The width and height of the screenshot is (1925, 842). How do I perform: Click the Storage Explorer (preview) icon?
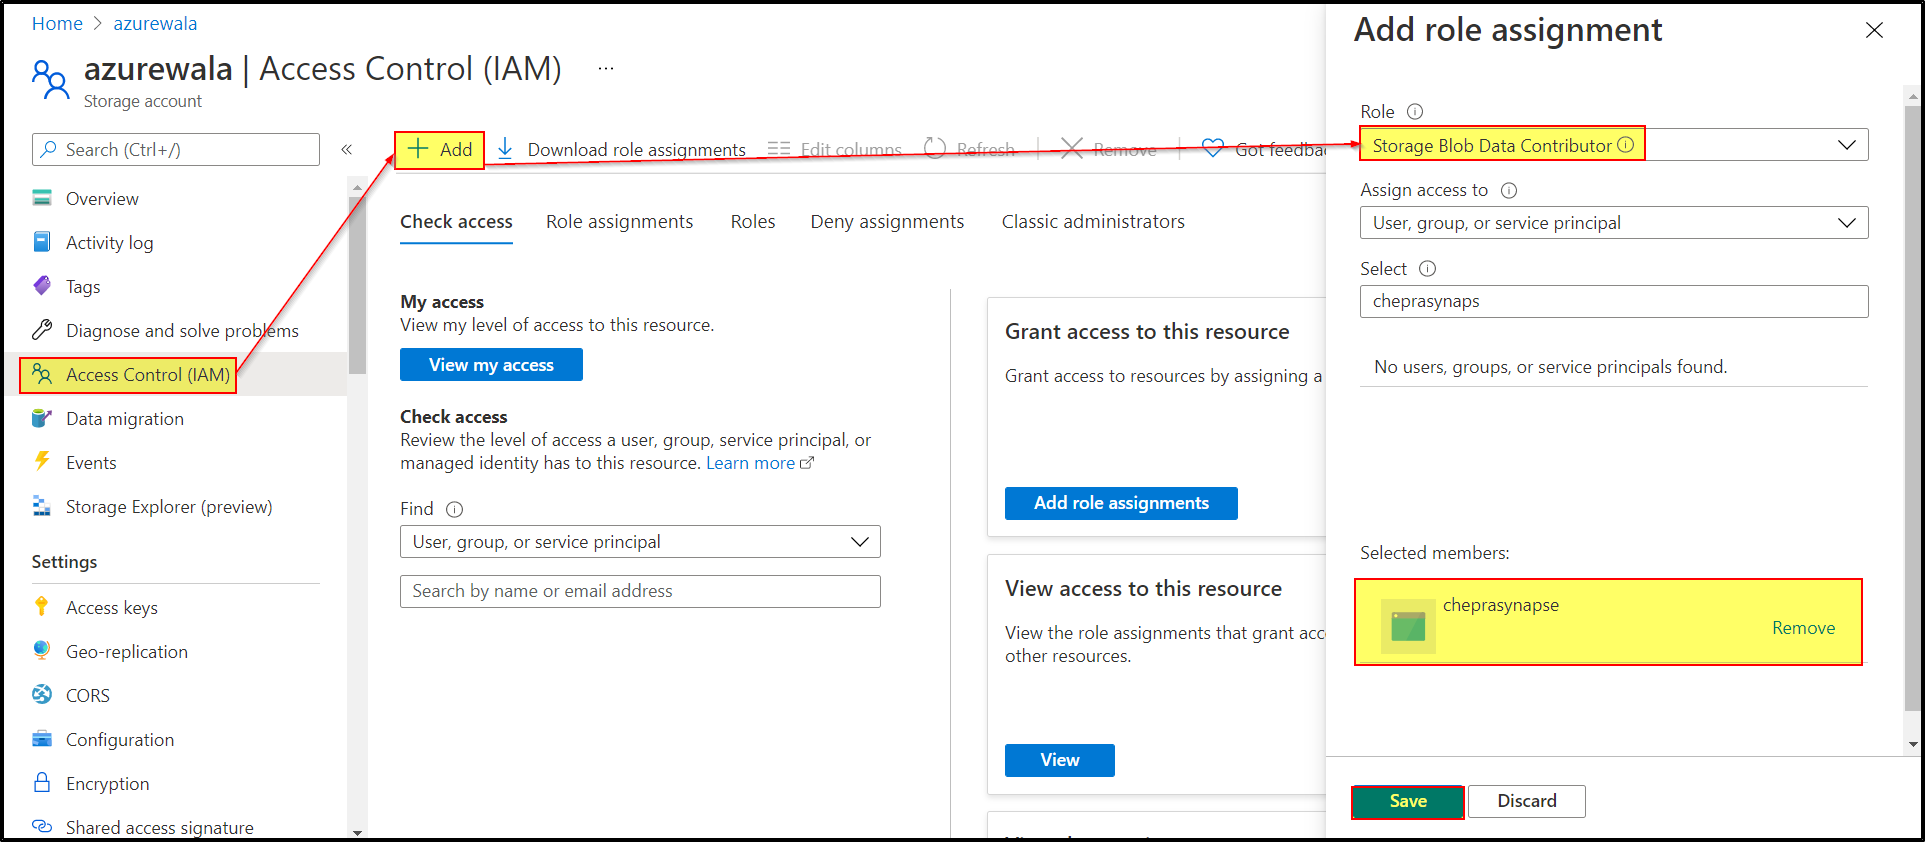[42, 506]
